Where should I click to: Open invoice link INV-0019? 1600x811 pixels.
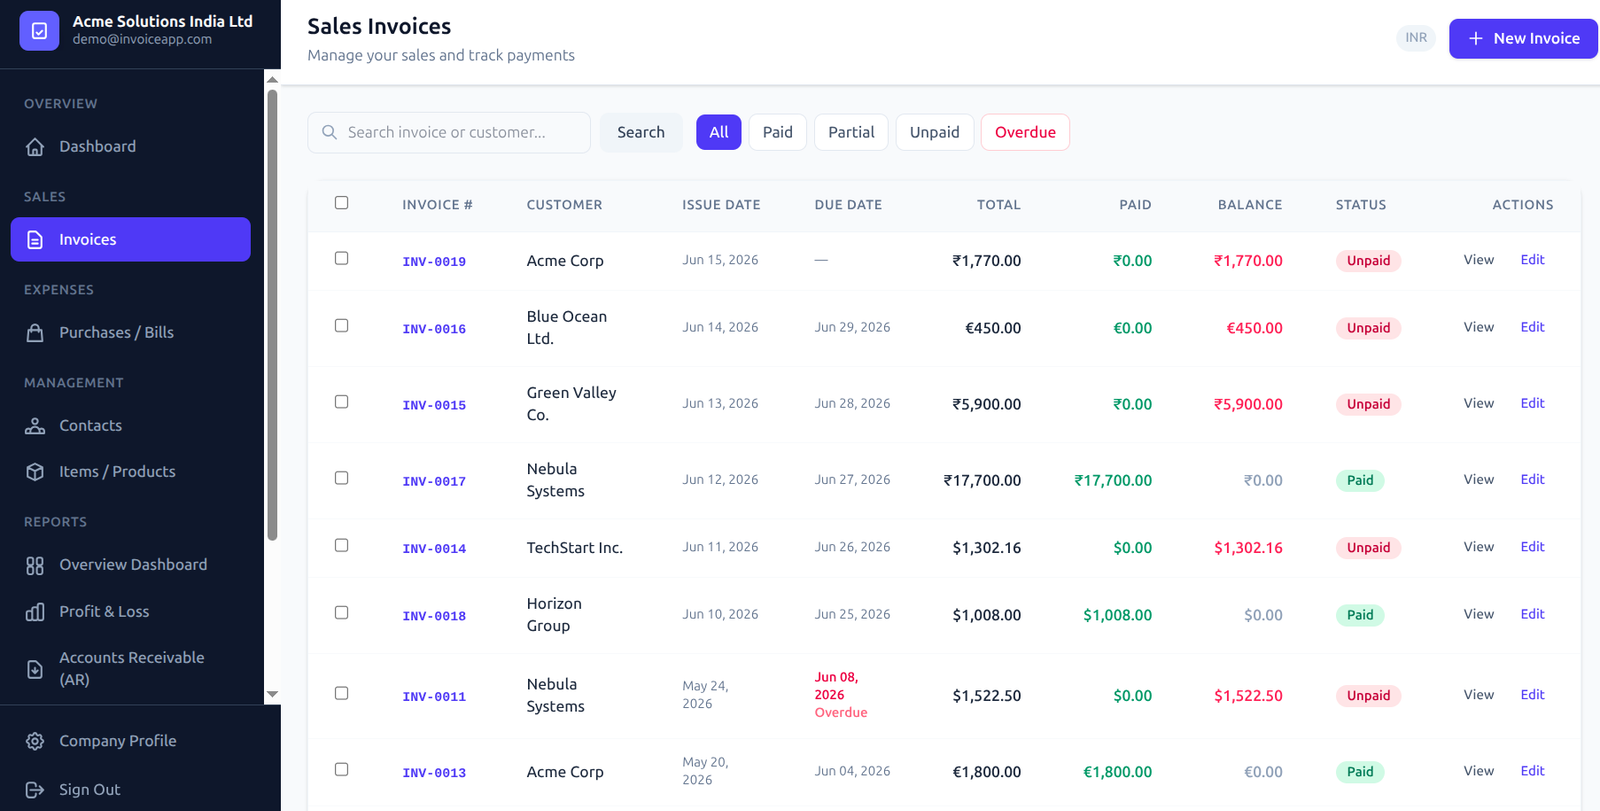434,262
